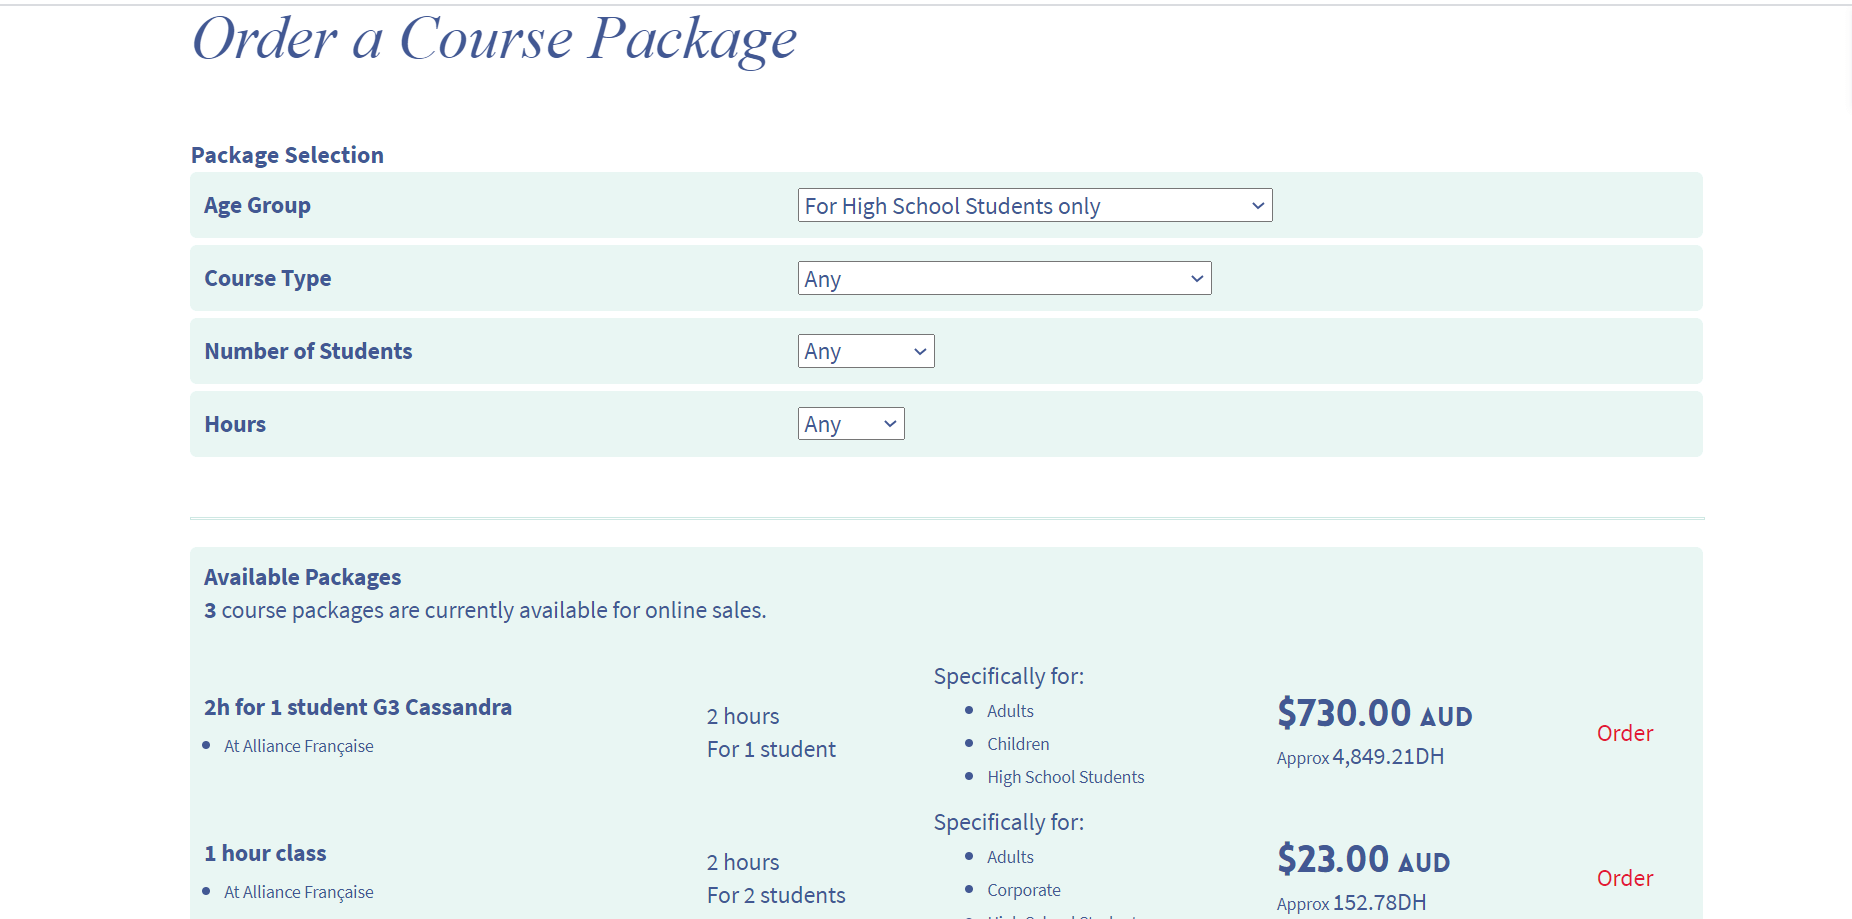Screen dimensions: 1852x919
Task: Click 'High School Students' in first package list
Action: 1065,777
